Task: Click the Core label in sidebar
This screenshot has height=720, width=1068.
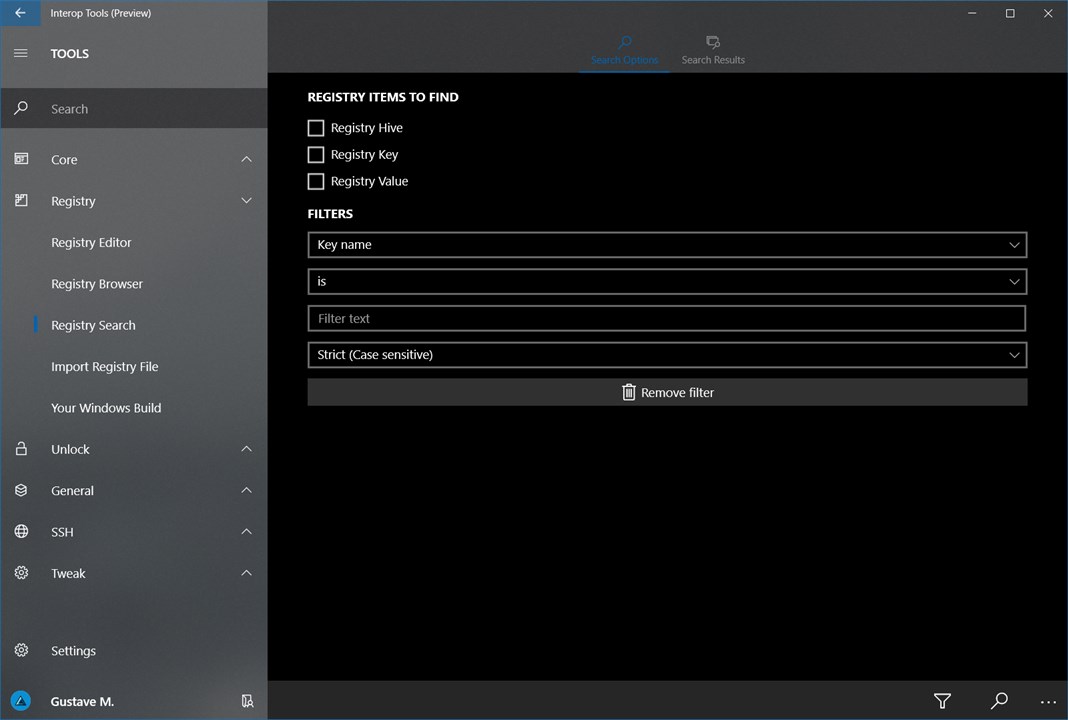Action: (x=64, y=159)
